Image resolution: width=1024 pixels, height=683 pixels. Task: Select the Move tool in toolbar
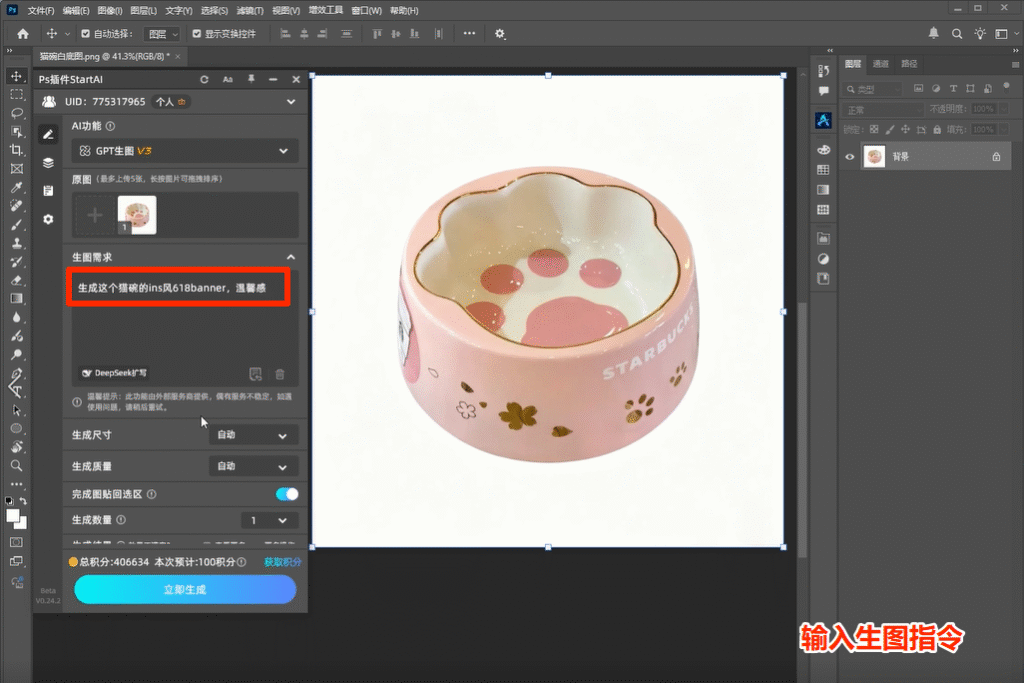coord(16,76)
